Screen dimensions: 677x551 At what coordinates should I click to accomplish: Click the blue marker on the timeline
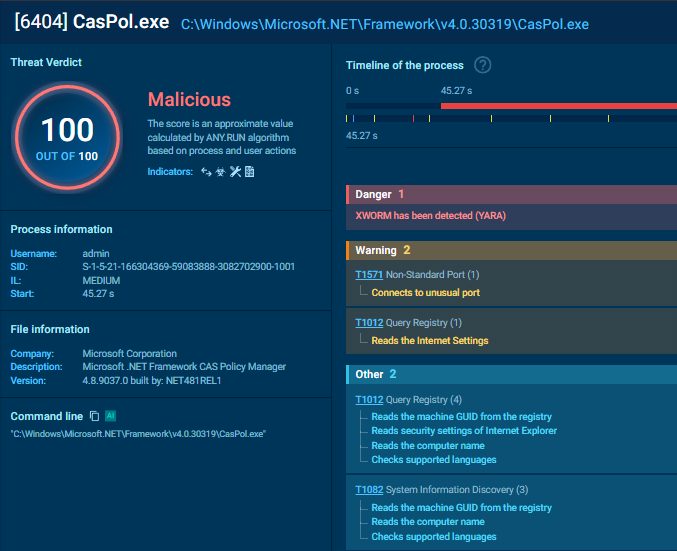[x=353, y=118]
